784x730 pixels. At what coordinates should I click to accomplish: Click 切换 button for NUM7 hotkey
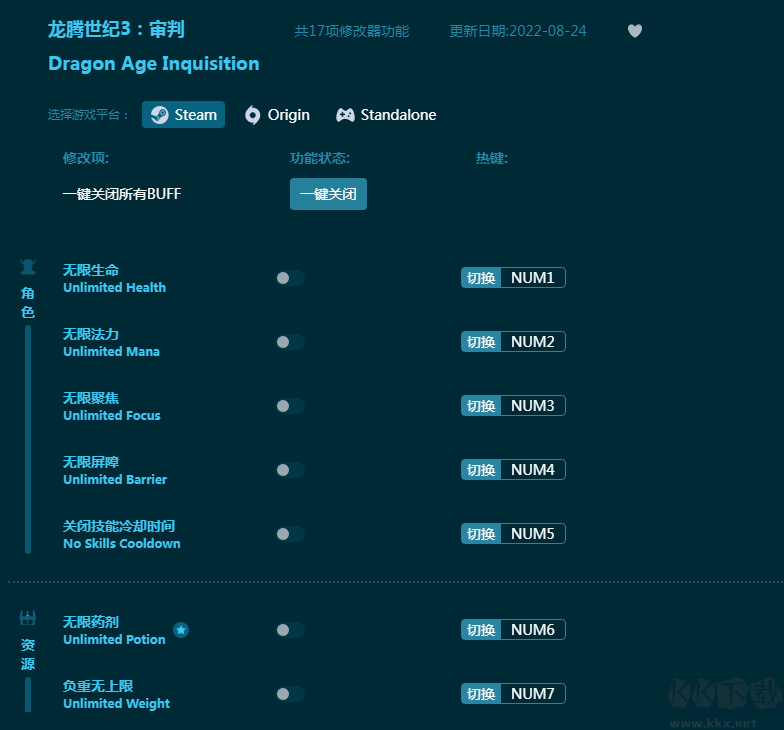point(481,694)
